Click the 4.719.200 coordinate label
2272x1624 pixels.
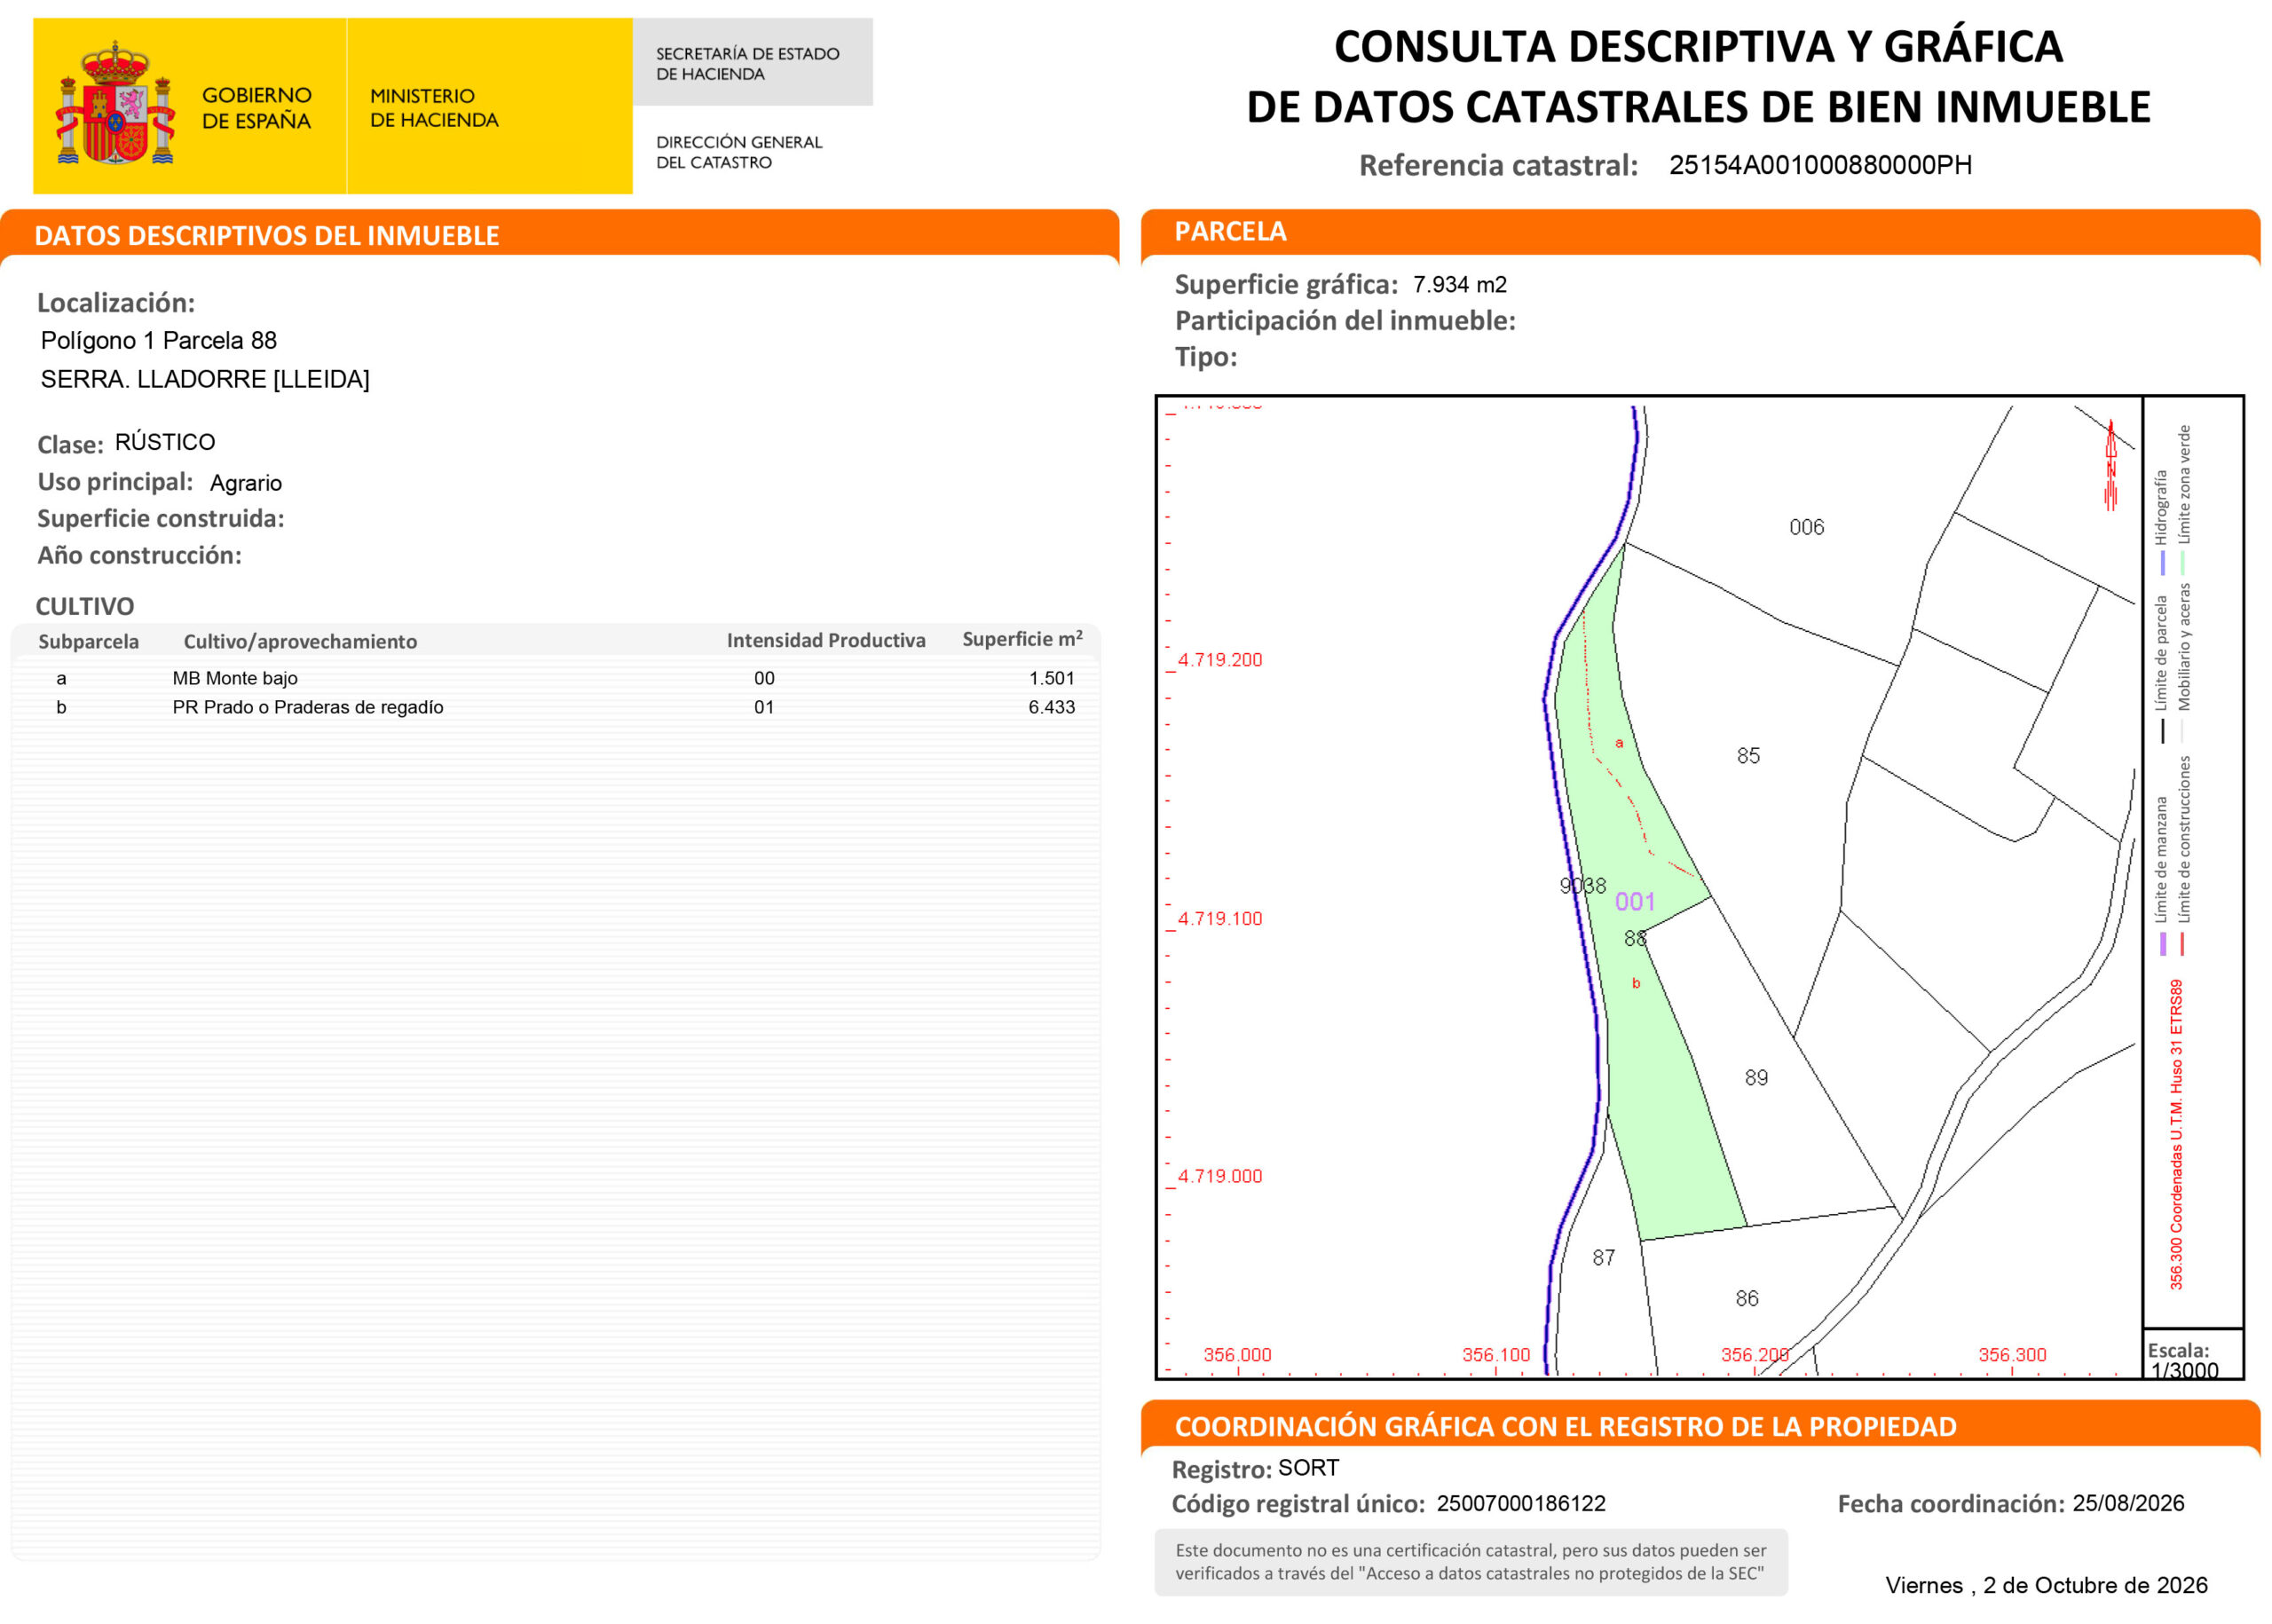click(1220, 660)
